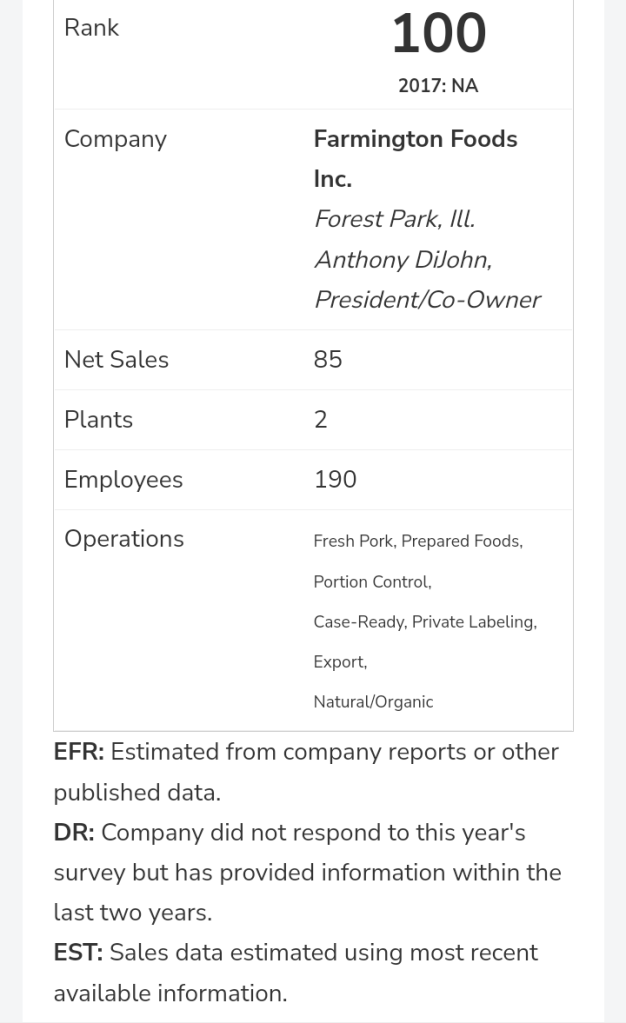The height and width of the screenshot is (1023, 626).
Task: Click the Plants row label
Action: [98, 420]
